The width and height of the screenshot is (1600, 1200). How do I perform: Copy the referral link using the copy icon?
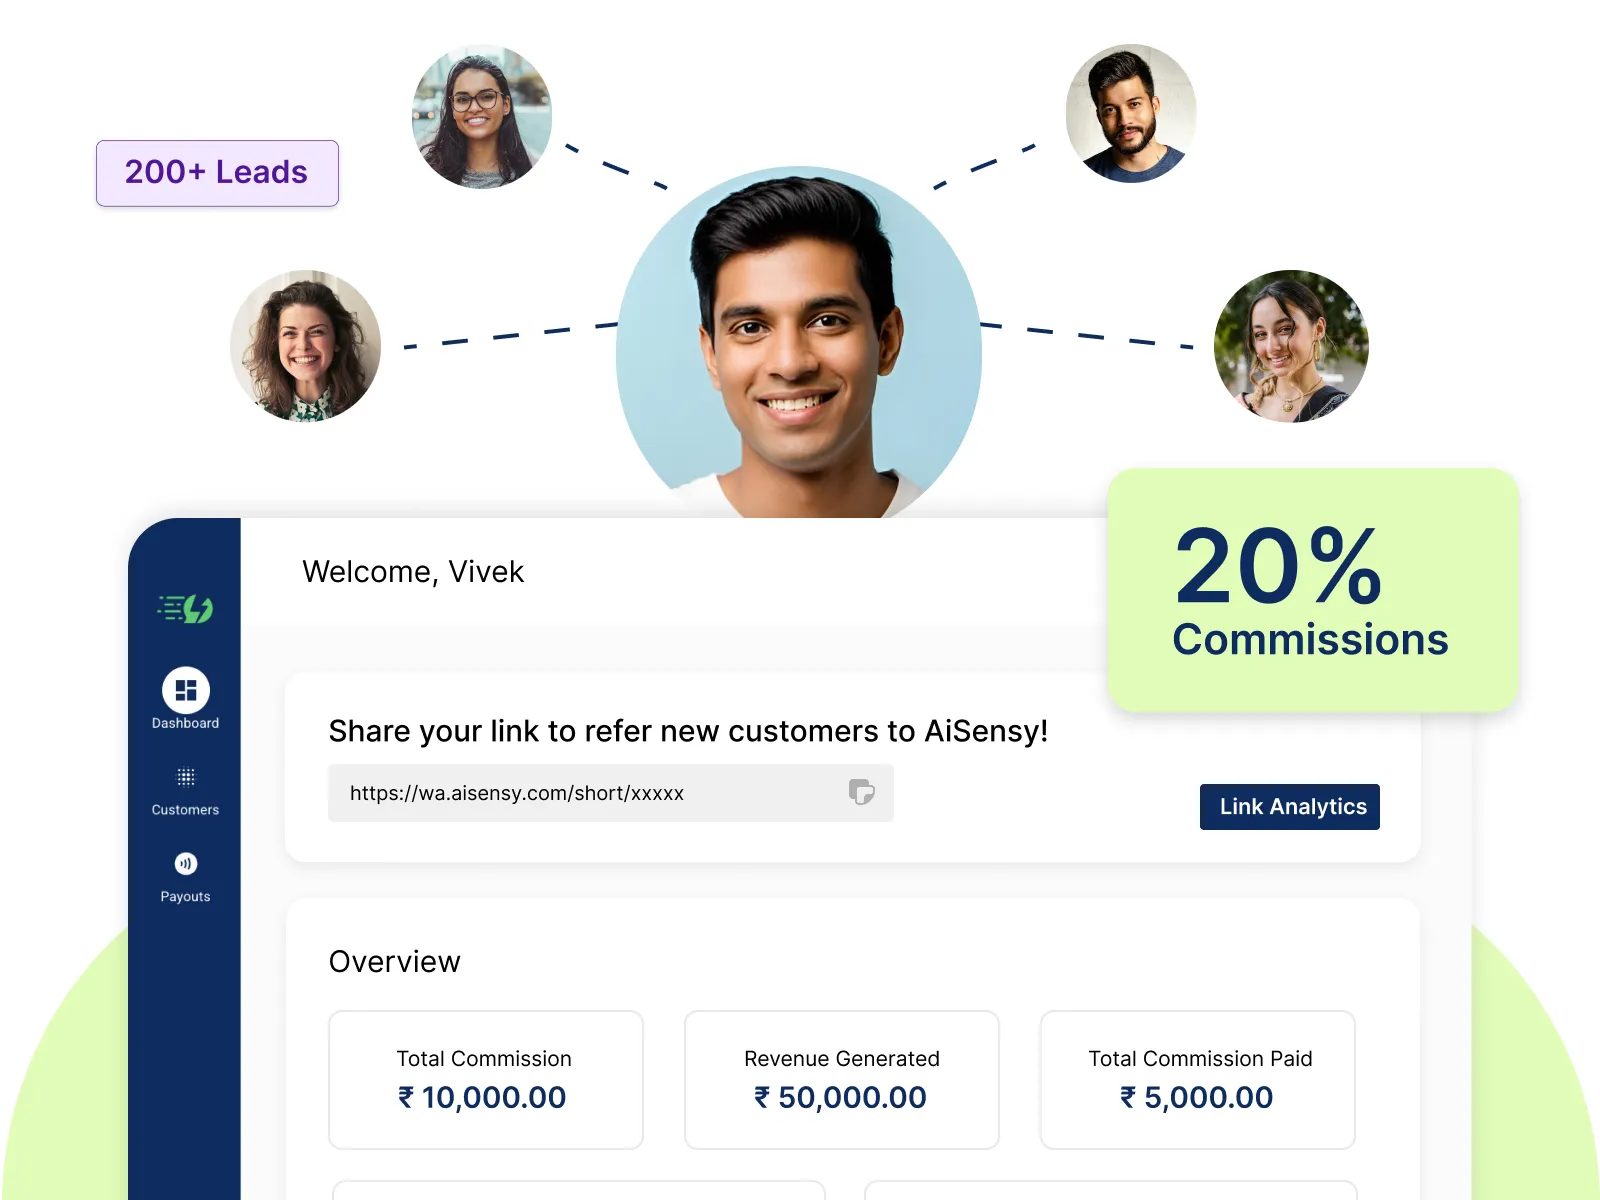pyautogui.click(x=861, y=792)
